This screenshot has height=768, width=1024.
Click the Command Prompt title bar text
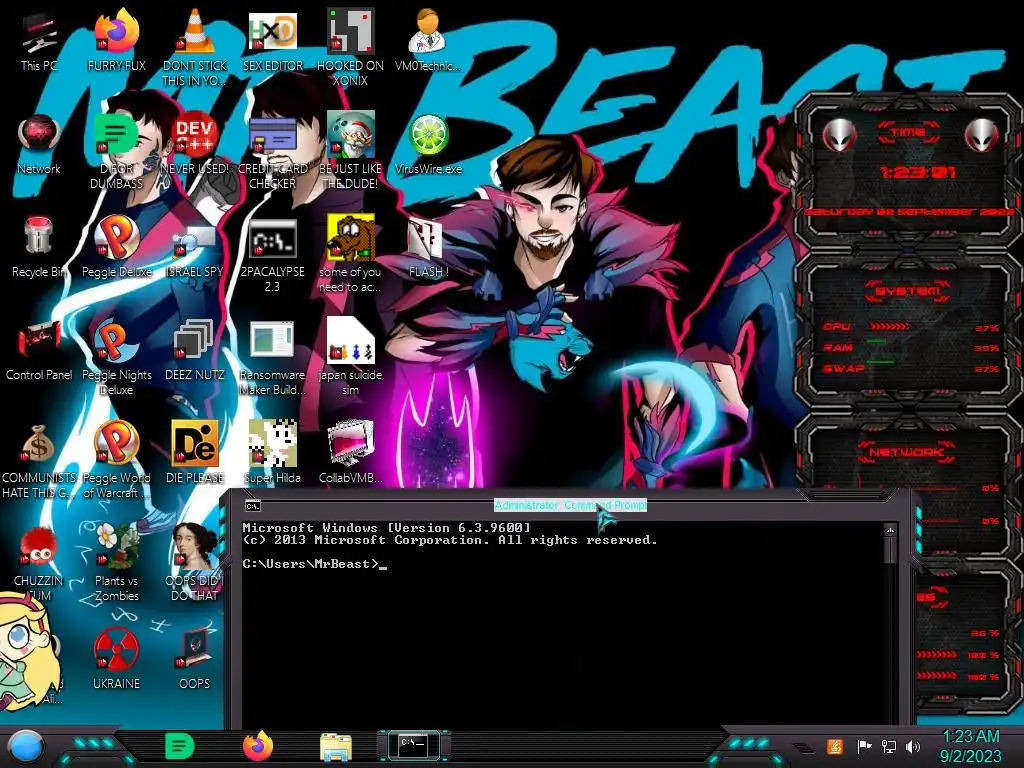pyautogui.click(x=570, y=505)
